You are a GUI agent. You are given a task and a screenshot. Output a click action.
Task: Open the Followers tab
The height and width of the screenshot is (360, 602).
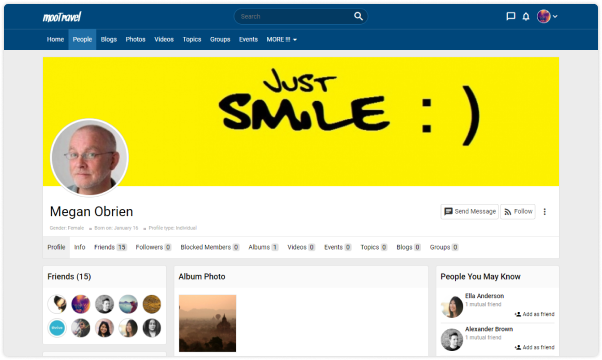[x=153, y=247]
